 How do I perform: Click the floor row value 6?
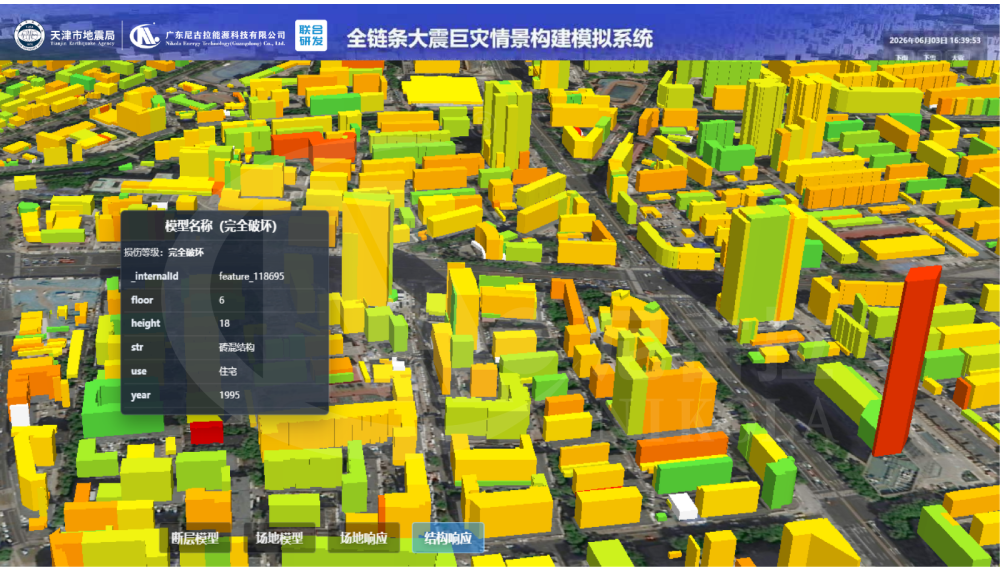[222, 300]
